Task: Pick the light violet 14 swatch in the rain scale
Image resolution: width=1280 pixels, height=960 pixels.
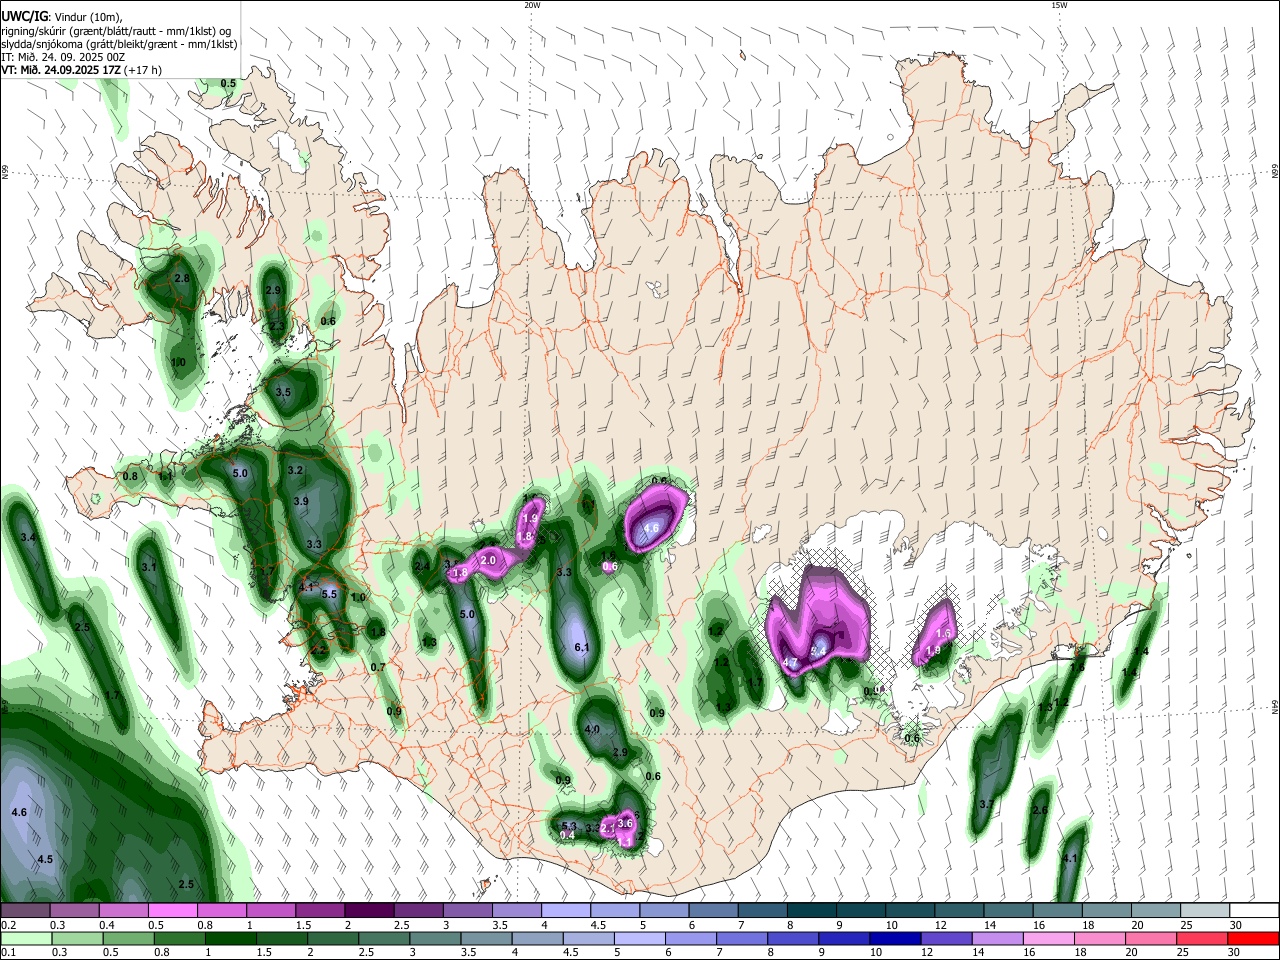Action: coord(998,938)
